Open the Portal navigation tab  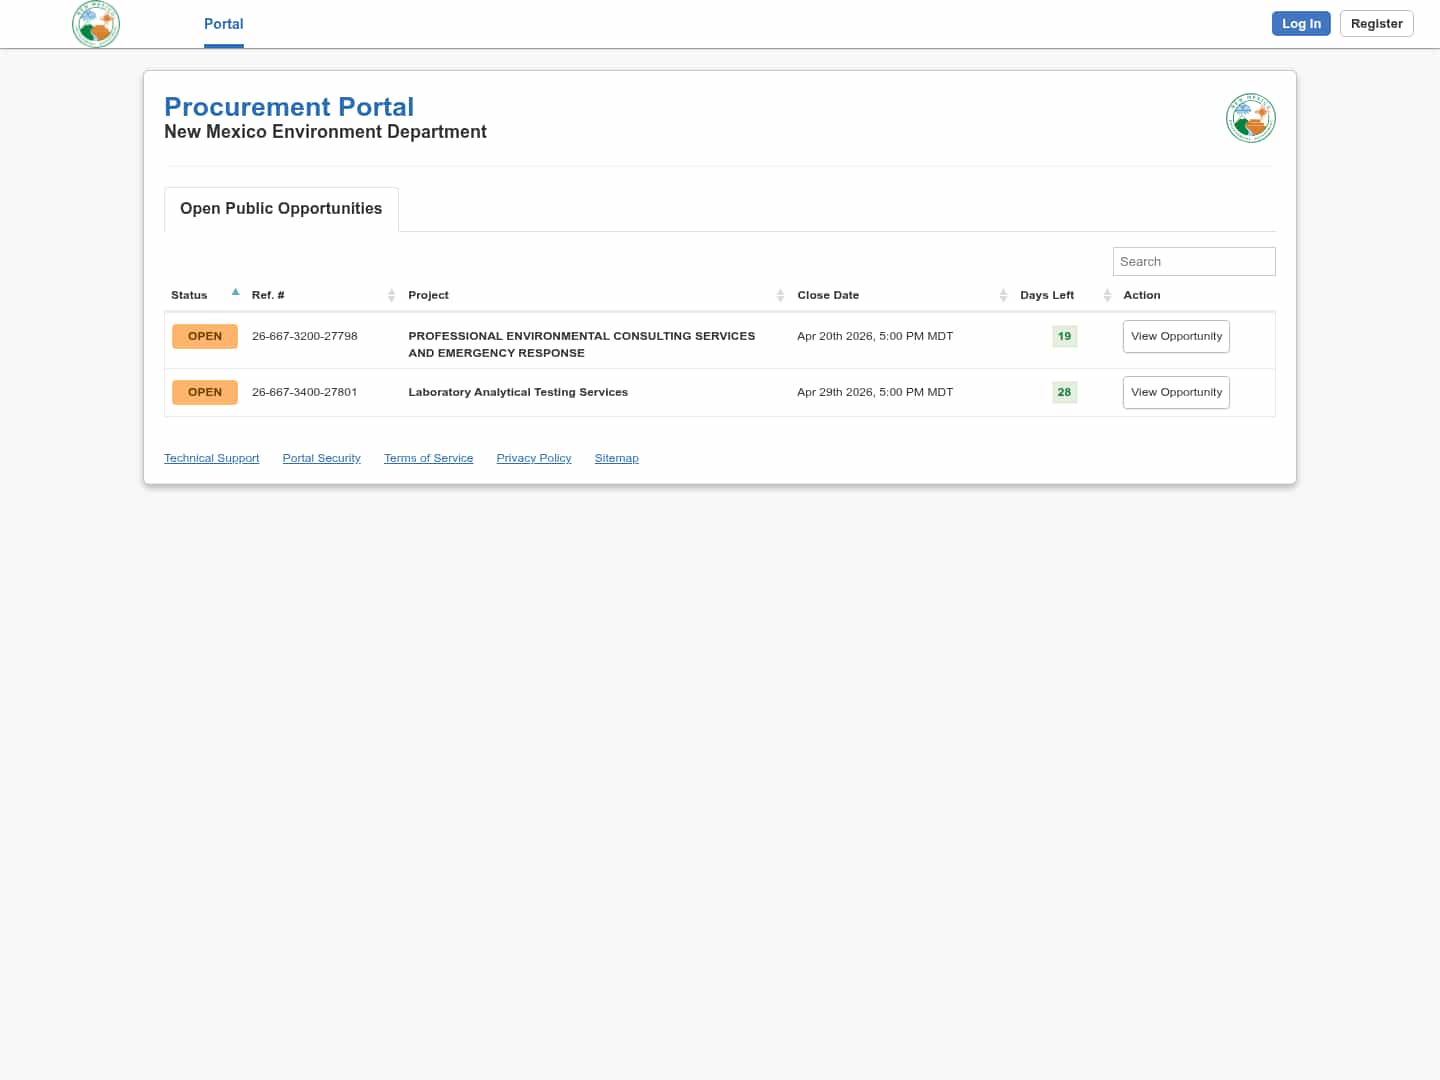point(223,24)
